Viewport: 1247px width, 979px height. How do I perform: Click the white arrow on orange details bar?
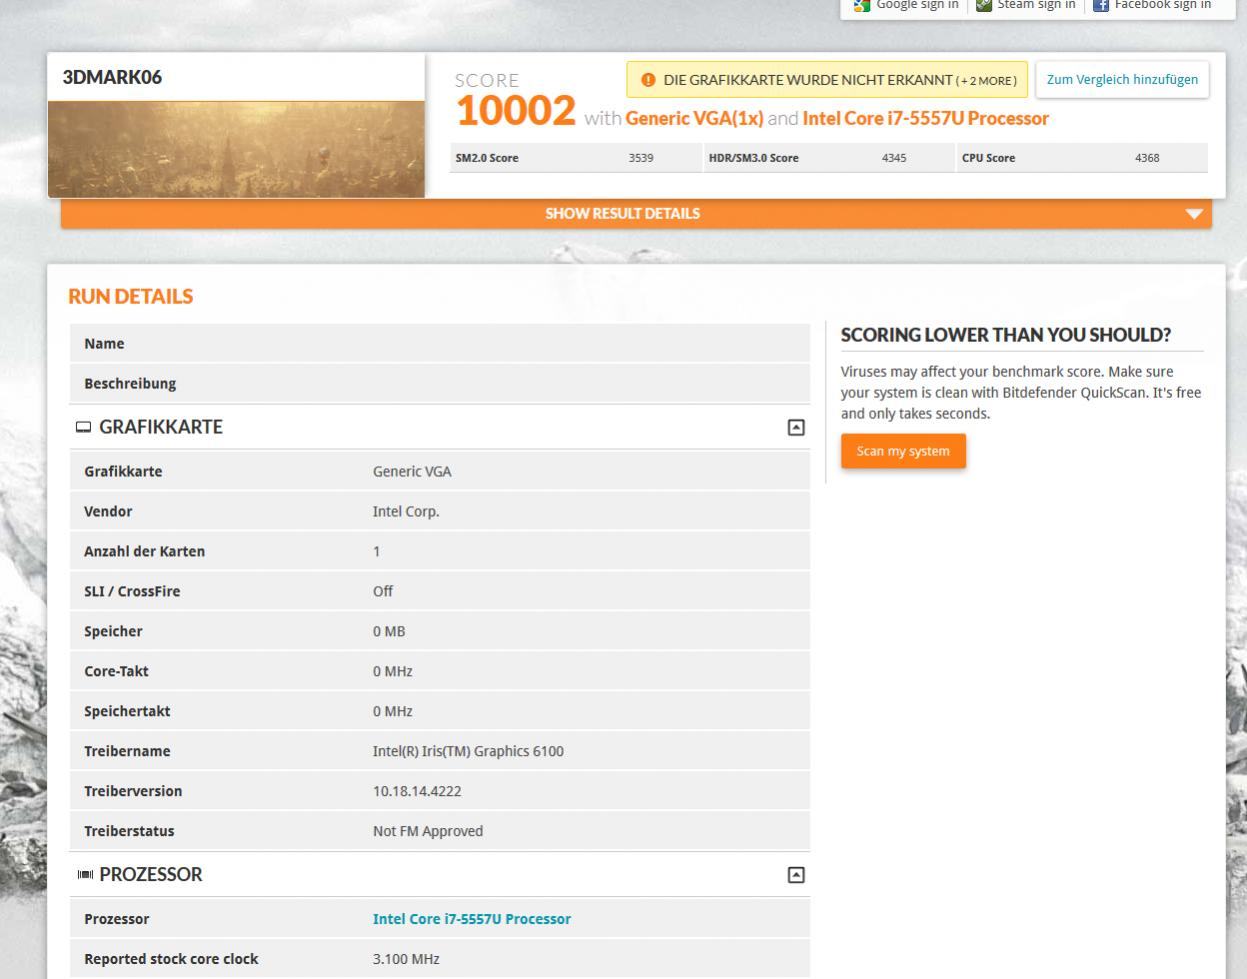pos(1193,214)
